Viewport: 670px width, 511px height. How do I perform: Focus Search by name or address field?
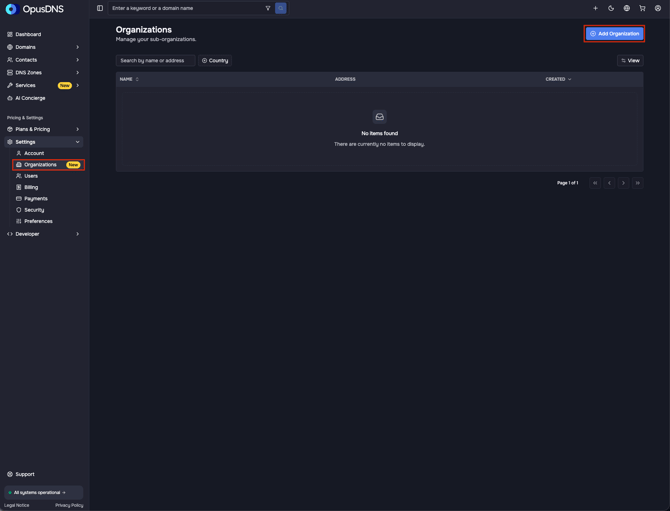[156, 61]
